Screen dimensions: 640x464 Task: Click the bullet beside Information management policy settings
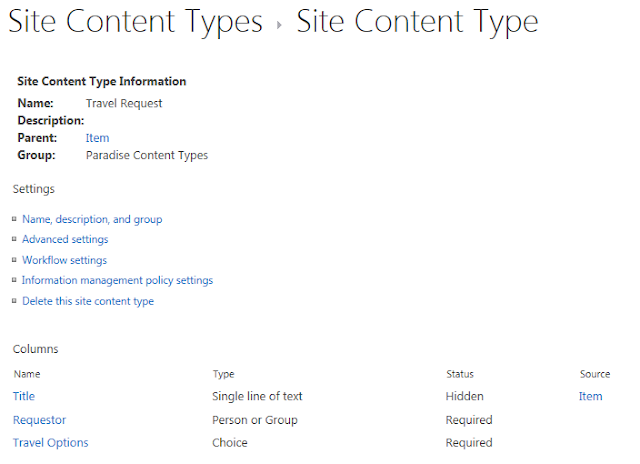(x=15, y=280)
